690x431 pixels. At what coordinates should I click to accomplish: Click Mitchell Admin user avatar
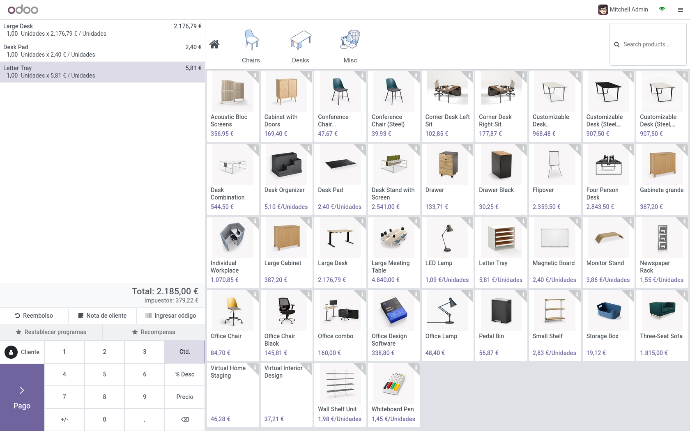(602, 9)
